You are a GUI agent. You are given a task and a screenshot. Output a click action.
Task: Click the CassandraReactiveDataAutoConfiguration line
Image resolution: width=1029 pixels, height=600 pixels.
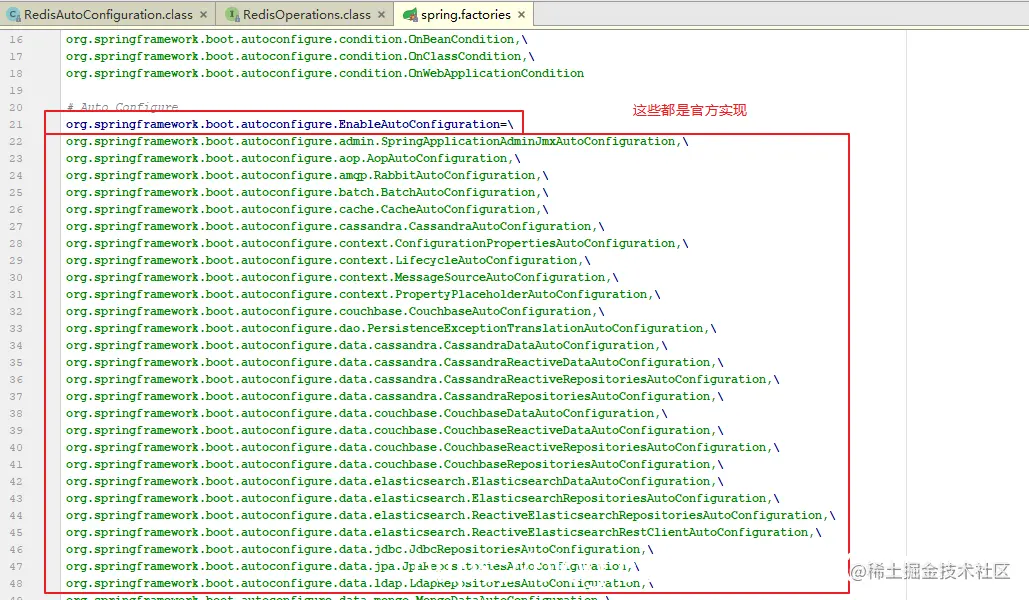pyautogui.click(x=394, y=363)
